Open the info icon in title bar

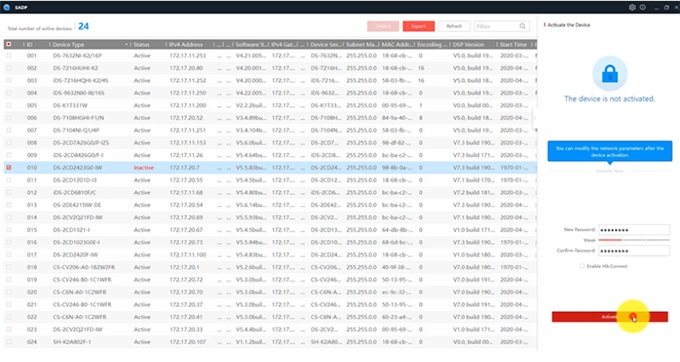coord(643,7)
